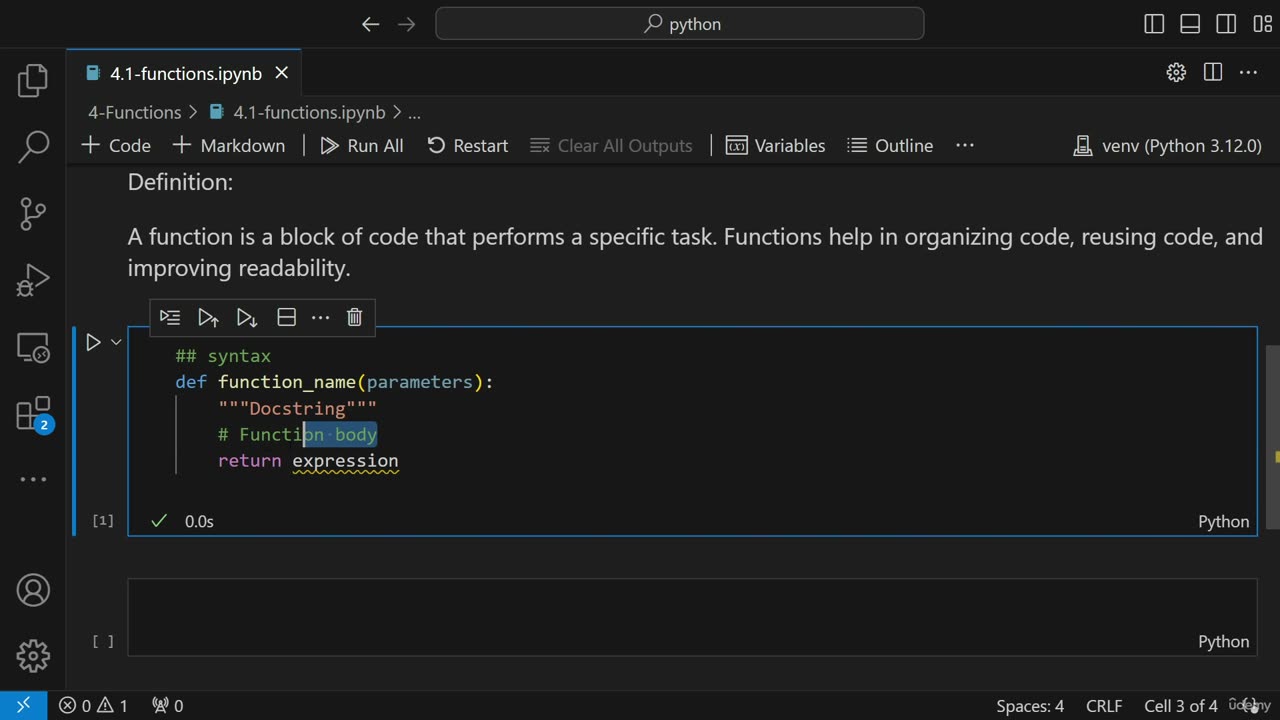
Task: Click the """Docstring""" line
Action: pyautogui.click(x=297, y=408)
